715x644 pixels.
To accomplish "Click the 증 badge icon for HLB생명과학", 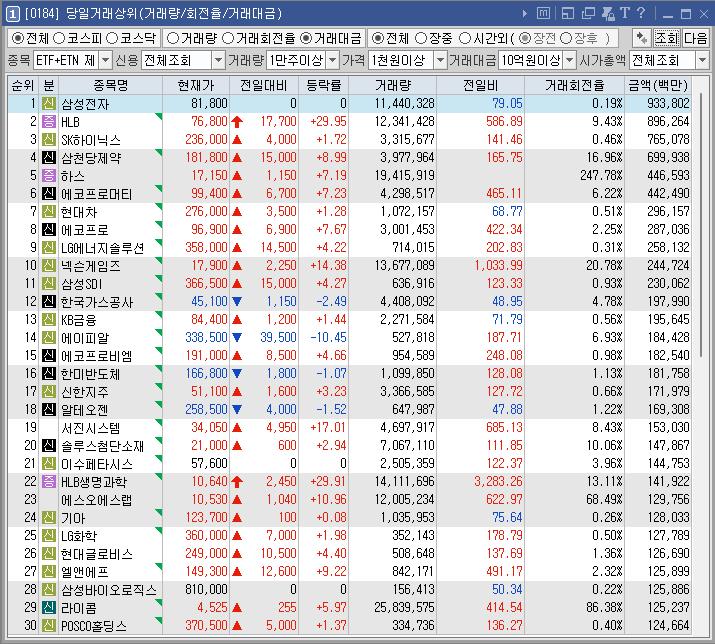I will coord(49,481).
